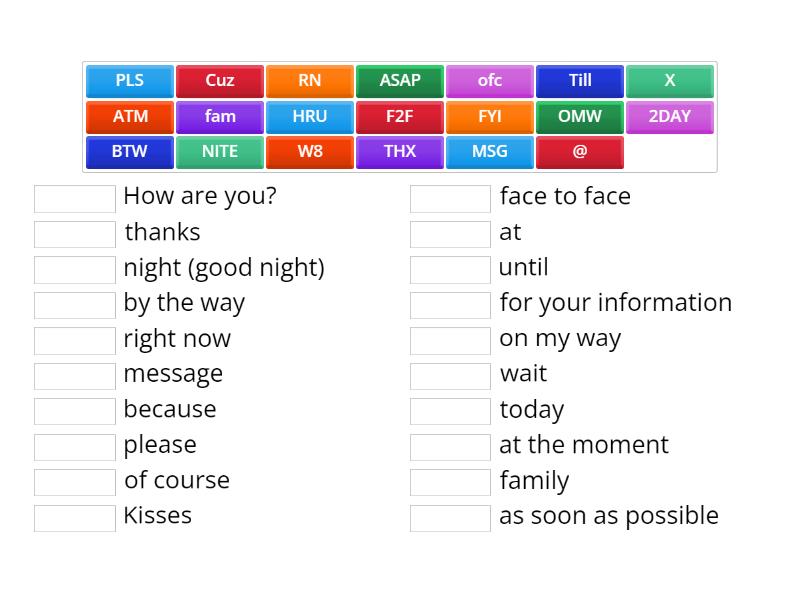Viewport: 800px width, 600px height.
Task: Select the green X tile
Action: coord(670,81)
